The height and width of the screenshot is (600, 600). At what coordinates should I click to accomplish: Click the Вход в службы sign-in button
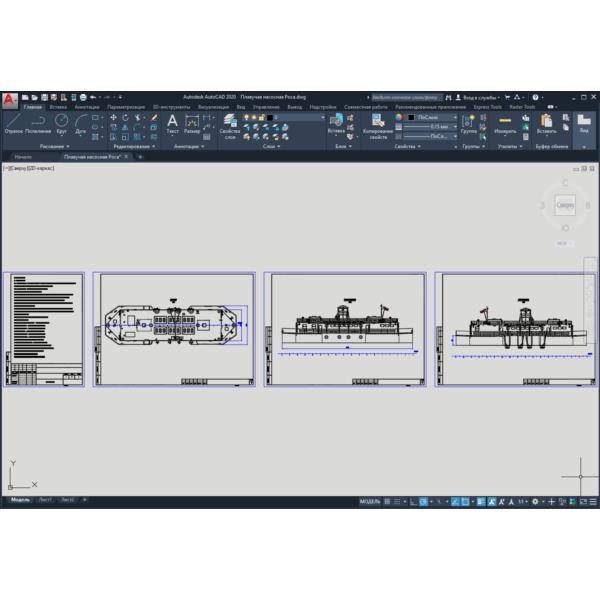(477, 98)
